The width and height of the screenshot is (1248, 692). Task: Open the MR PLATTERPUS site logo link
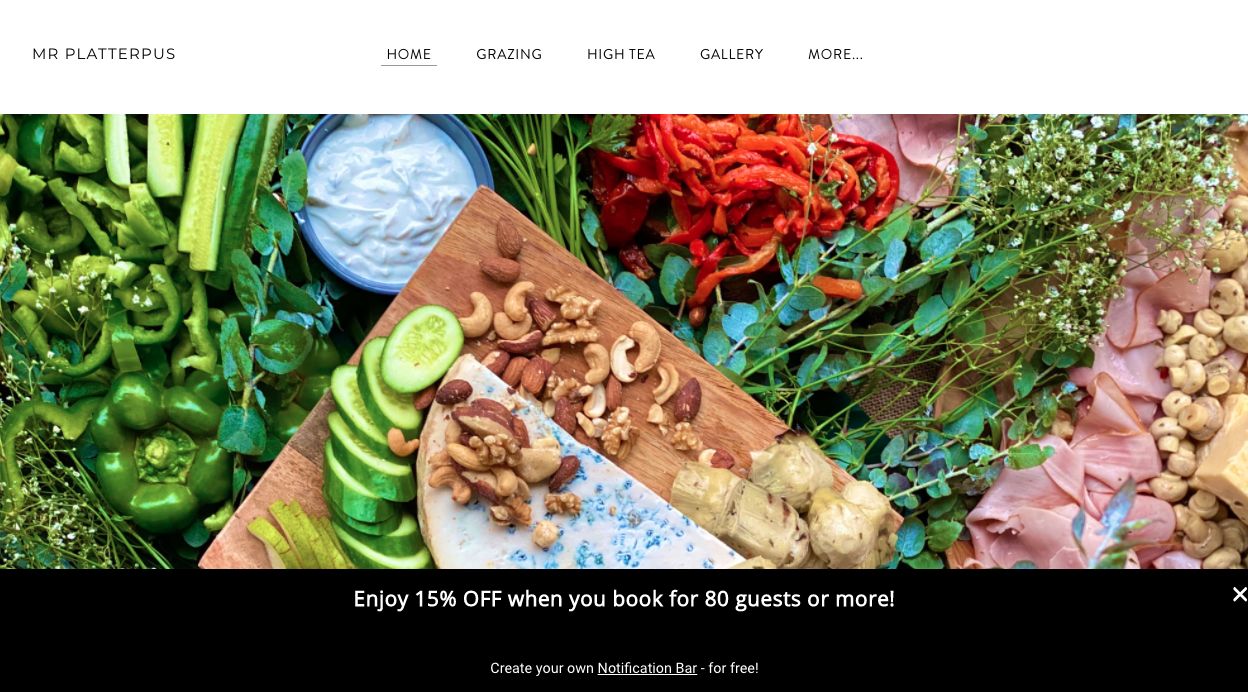(x=104, y=54)
